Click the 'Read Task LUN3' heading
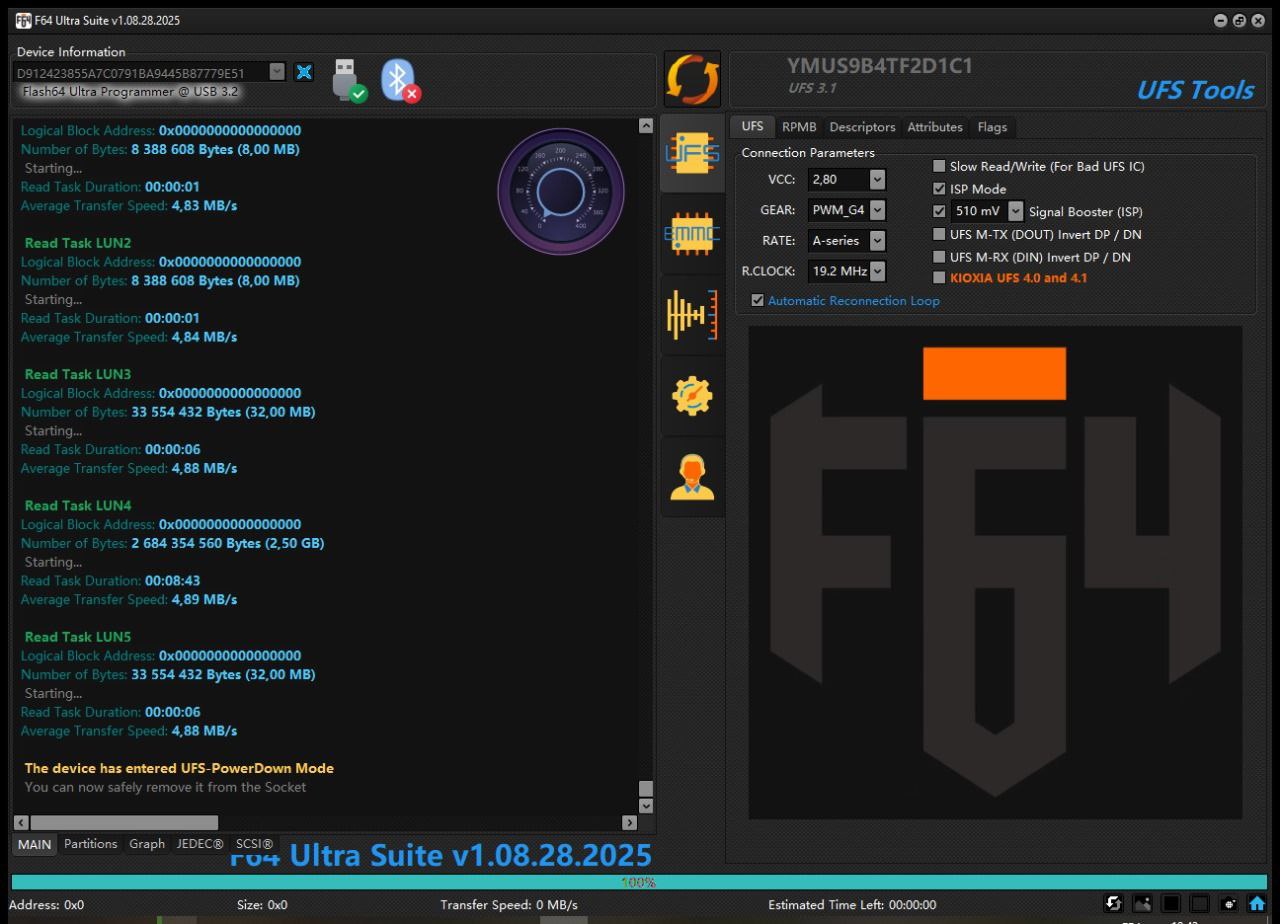This screenshot has height=924, width=1280. click(78, 374)
